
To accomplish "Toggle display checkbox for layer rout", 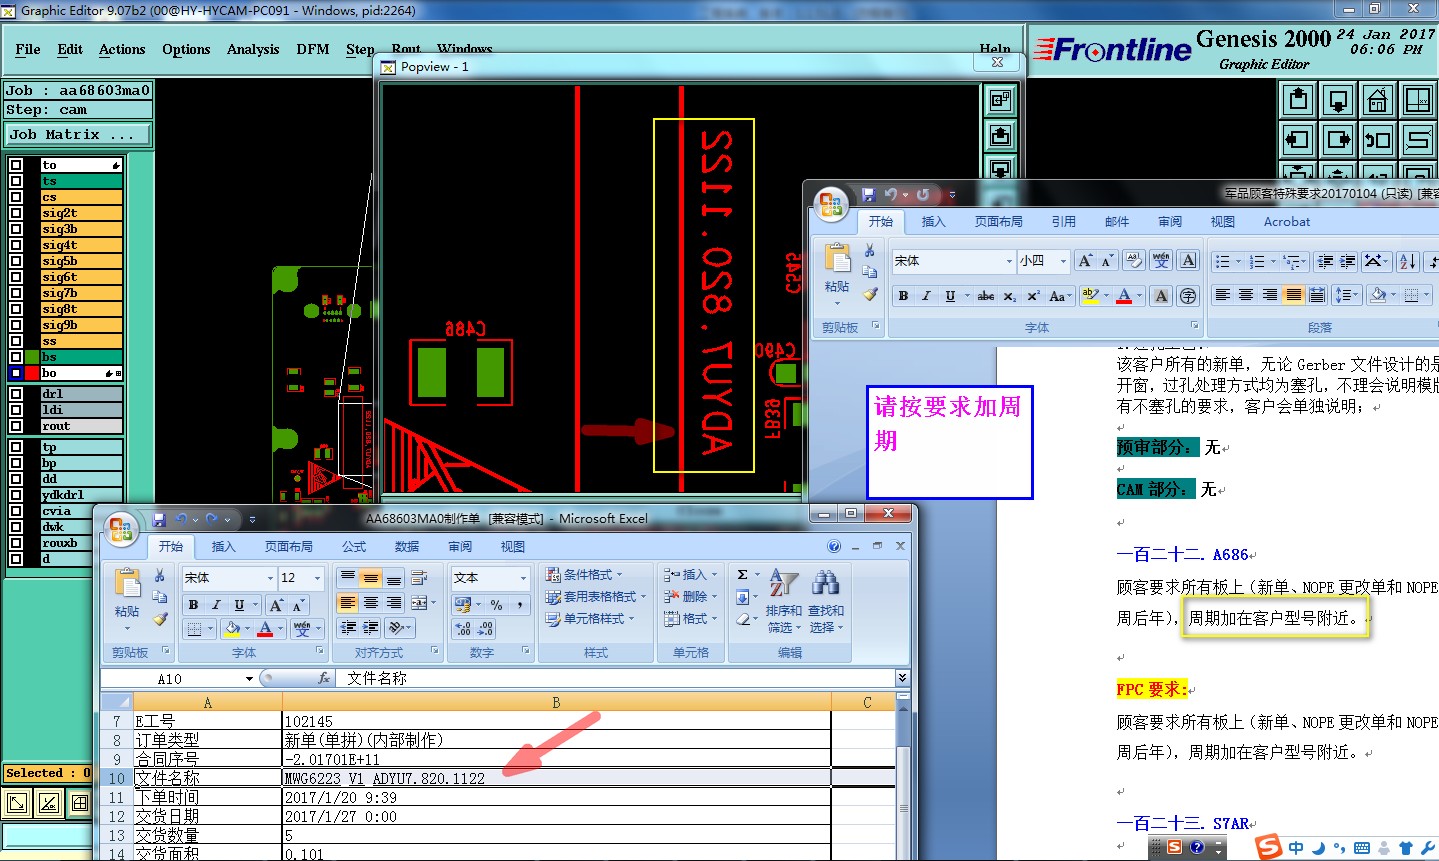I will 16,426.
